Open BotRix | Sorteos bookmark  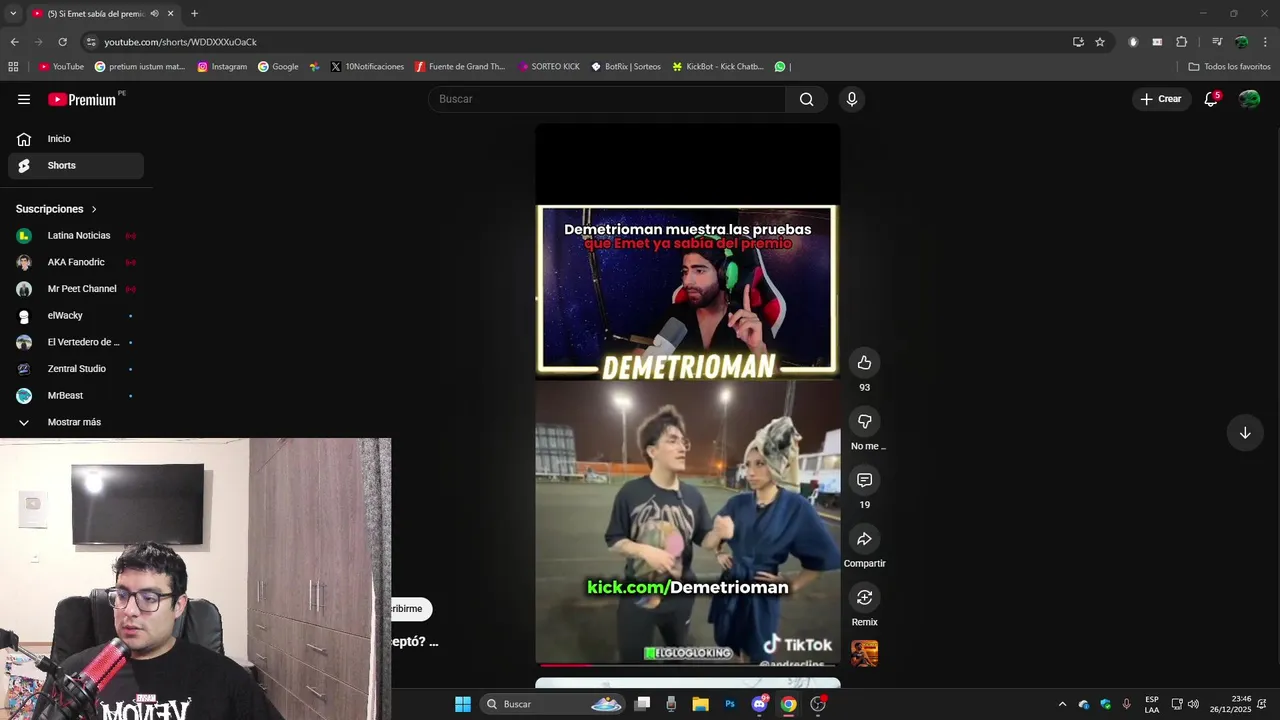(x=625, y=67)
